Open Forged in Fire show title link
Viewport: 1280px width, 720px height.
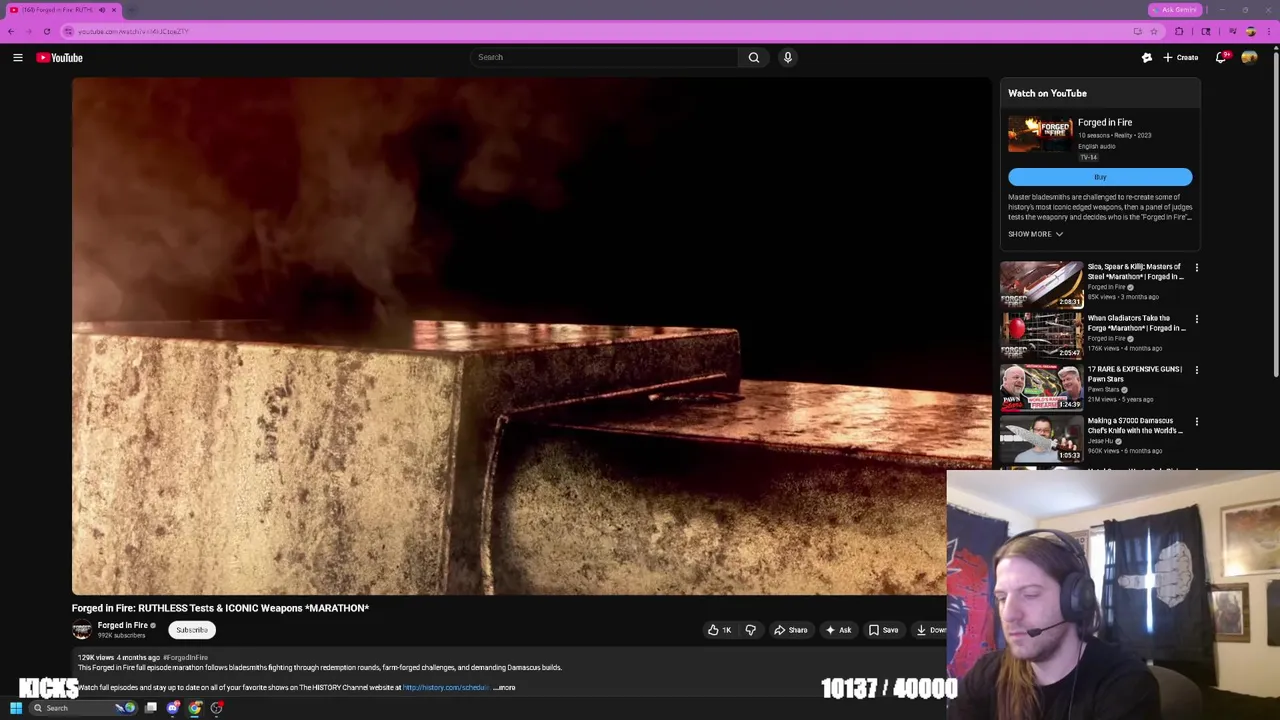(x=1105, y=122)
